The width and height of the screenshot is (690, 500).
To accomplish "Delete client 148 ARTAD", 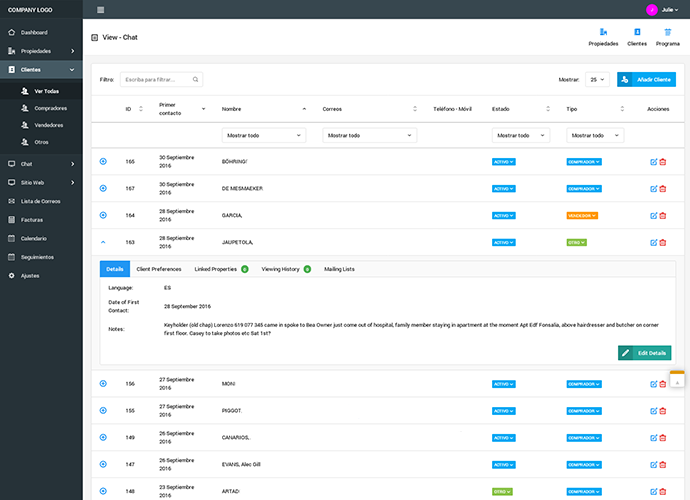I will tap(663, 492).
